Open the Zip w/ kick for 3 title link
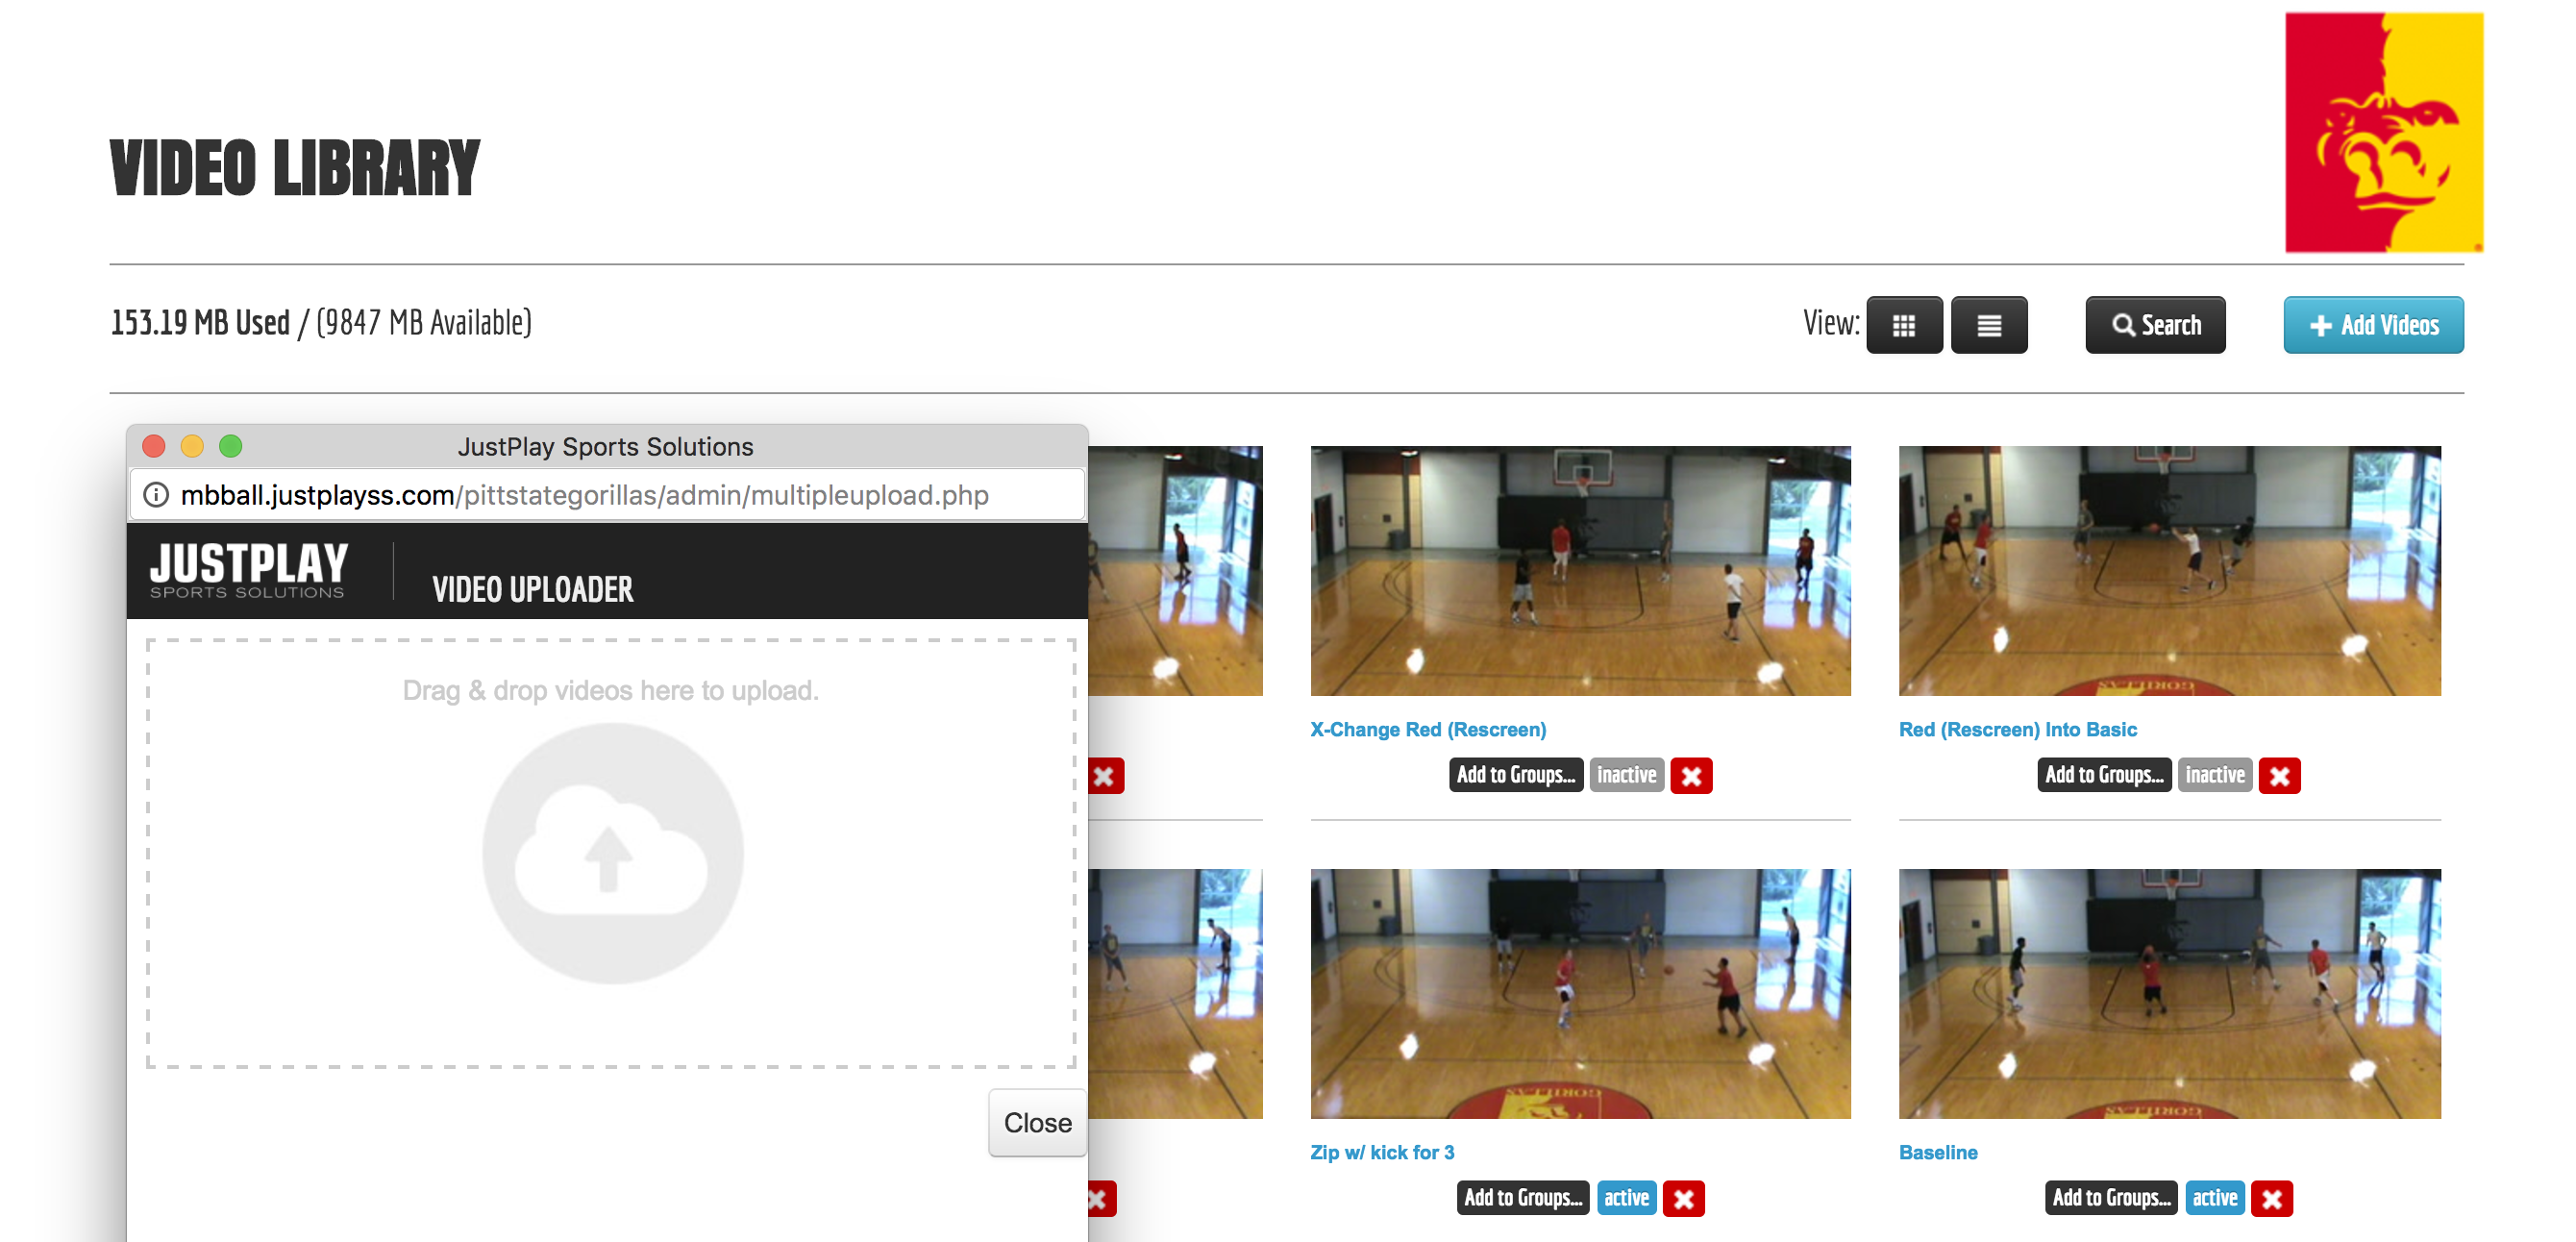This screenshot has height=1242, width=2576. [x=1381, y=1152]
